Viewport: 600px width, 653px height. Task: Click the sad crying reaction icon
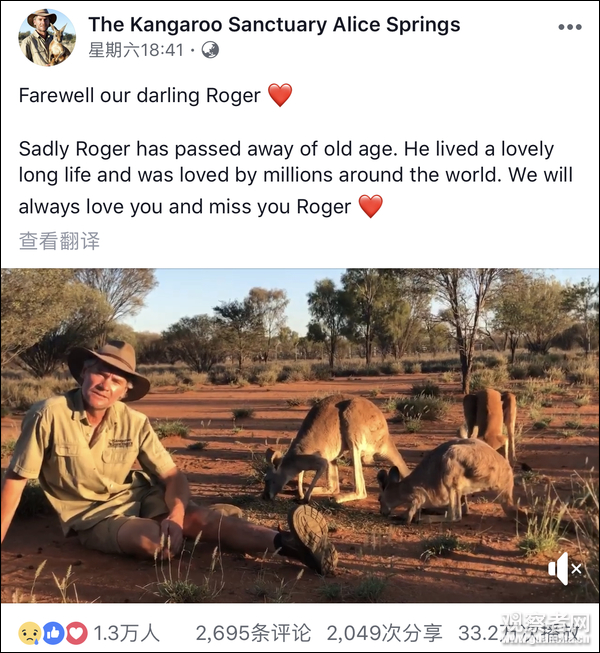(30, 632)
